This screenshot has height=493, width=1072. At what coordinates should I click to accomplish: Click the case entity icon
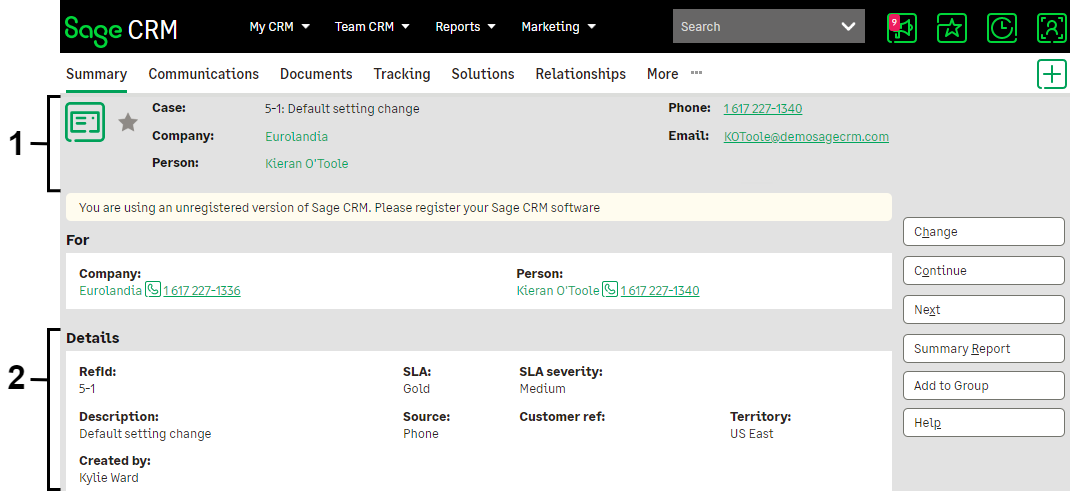[x=85, y=122]
